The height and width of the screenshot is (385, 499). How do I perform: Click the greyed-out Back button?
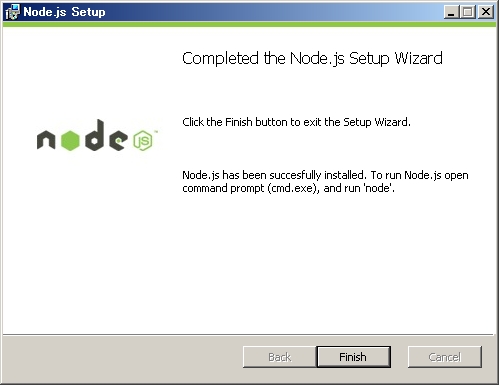279,357
